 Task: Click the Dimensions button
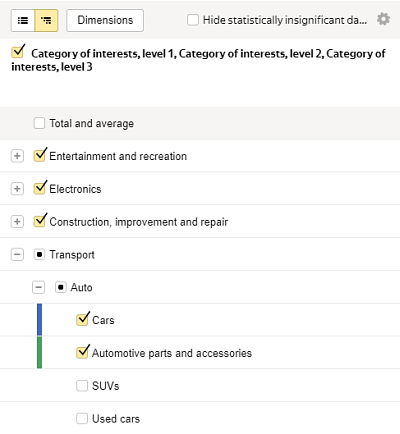pos(105,20)
